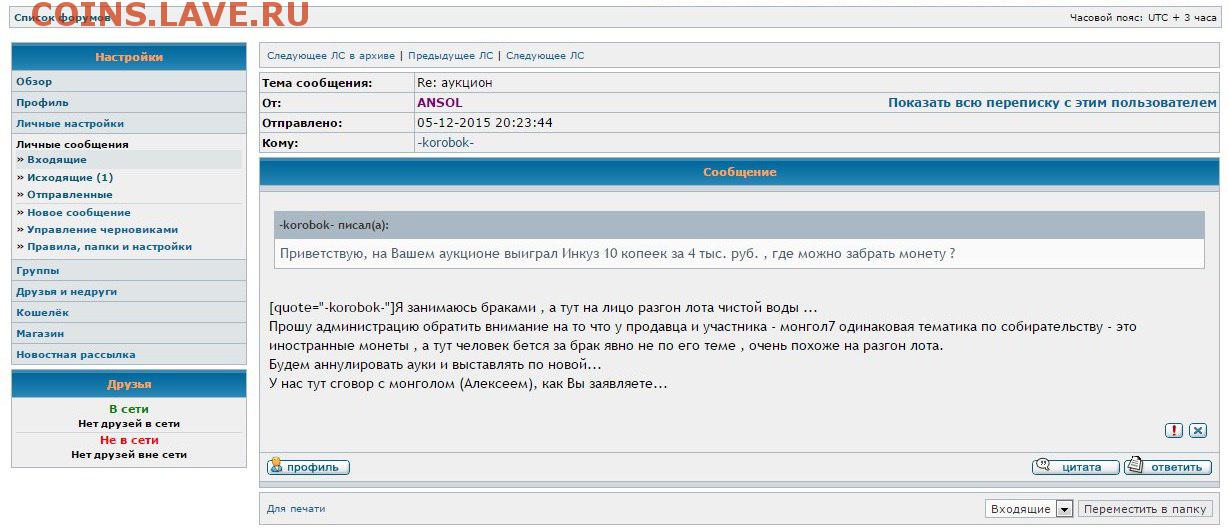
Task: Open Список форумов link
Action: pos(62,18)
